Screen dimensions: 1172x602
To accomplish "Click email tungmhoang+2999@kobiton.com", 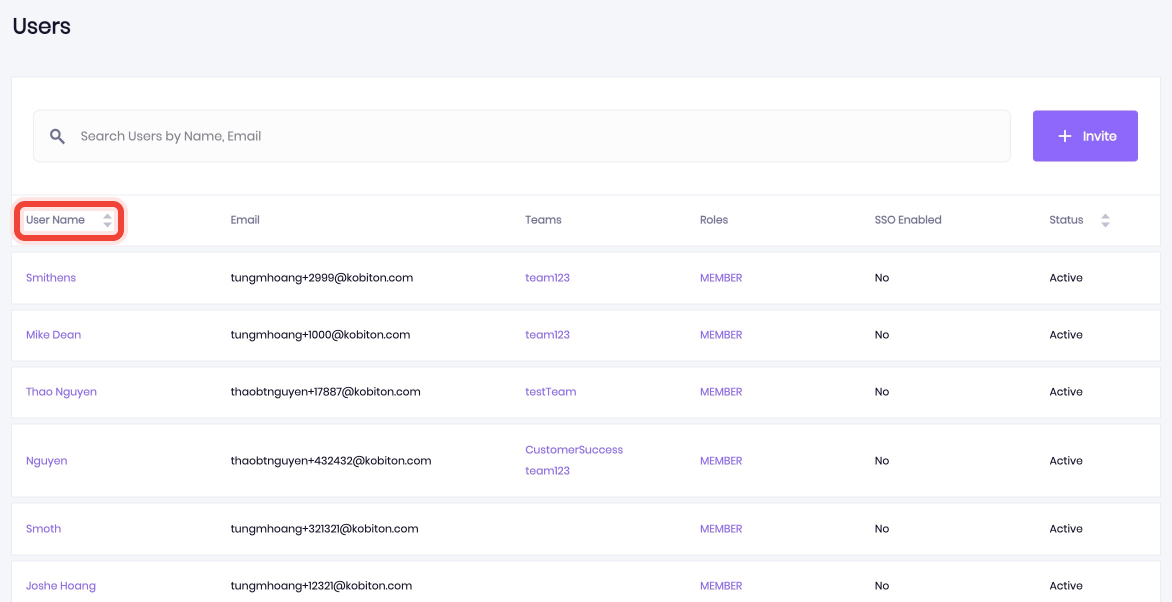I will tap(321, 277).
